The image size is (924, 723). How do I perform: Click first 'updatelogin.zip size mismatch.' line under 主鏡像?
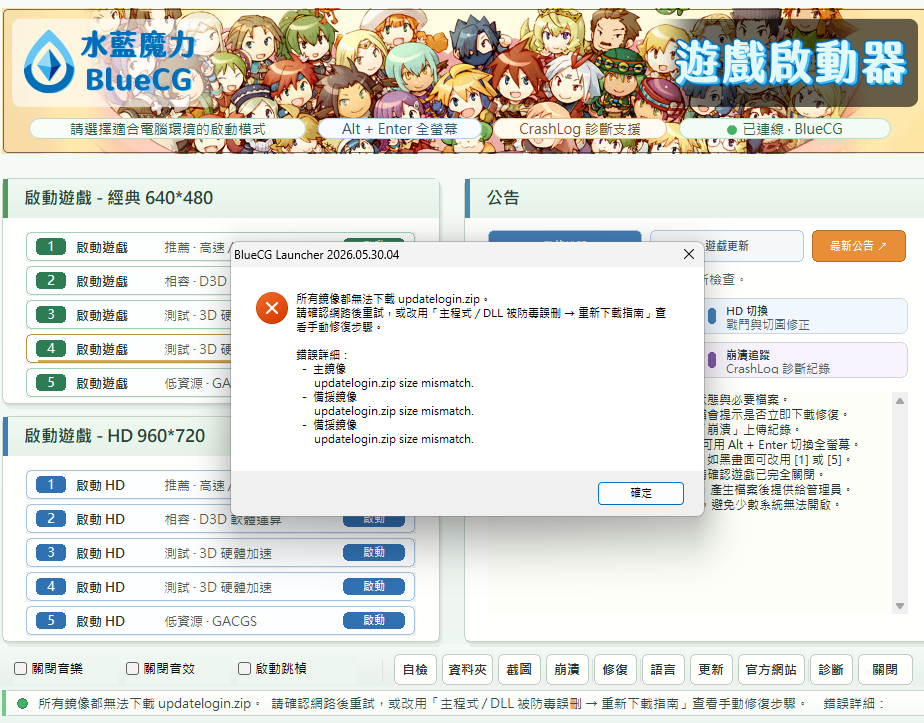(394, 383)
